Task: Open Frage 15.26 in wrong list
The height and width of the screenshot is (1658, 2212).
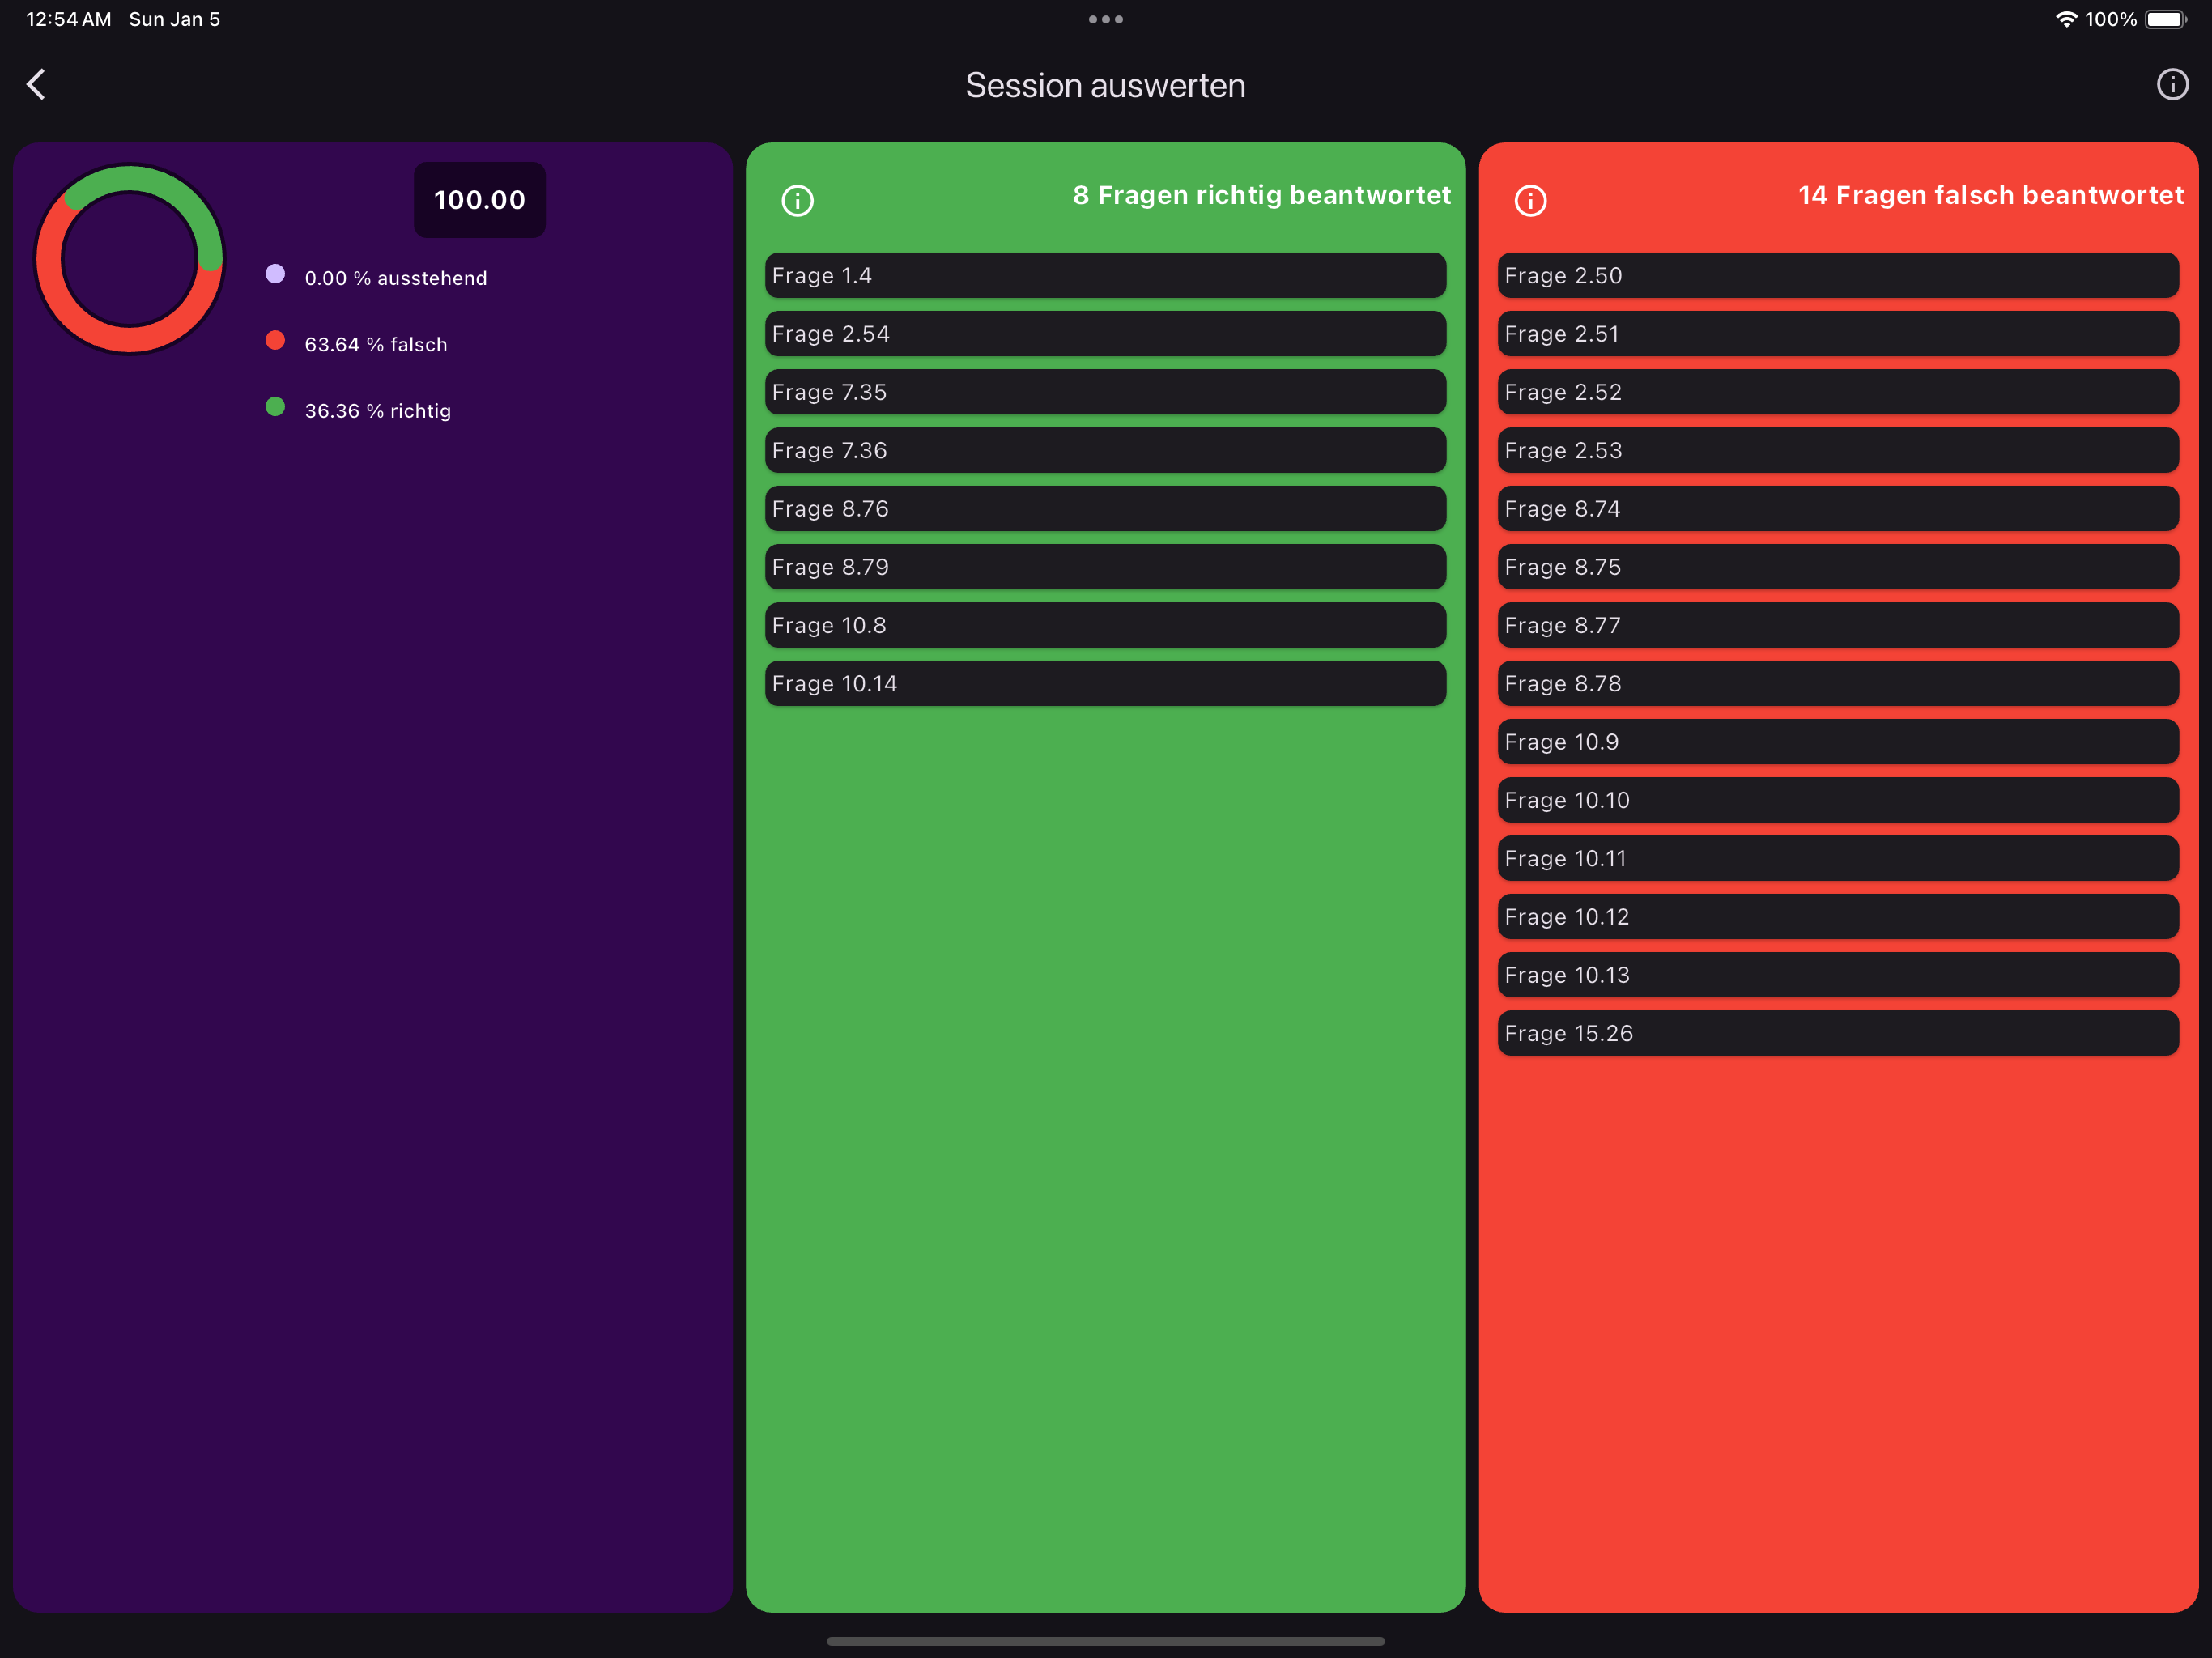Action: coord(1838,1033)
